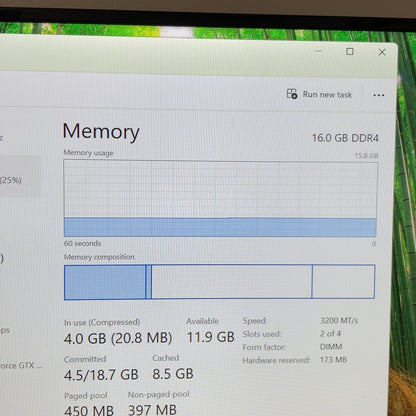Click the 16.0 GB DDR4 label
416x416 pixels.
(x=345, y=138)
